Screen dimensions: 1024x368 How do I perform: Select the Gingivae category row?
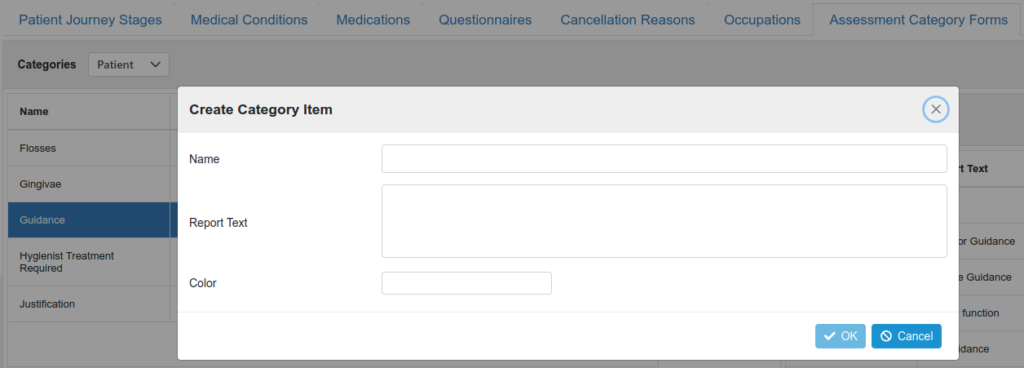pos(89,184)
